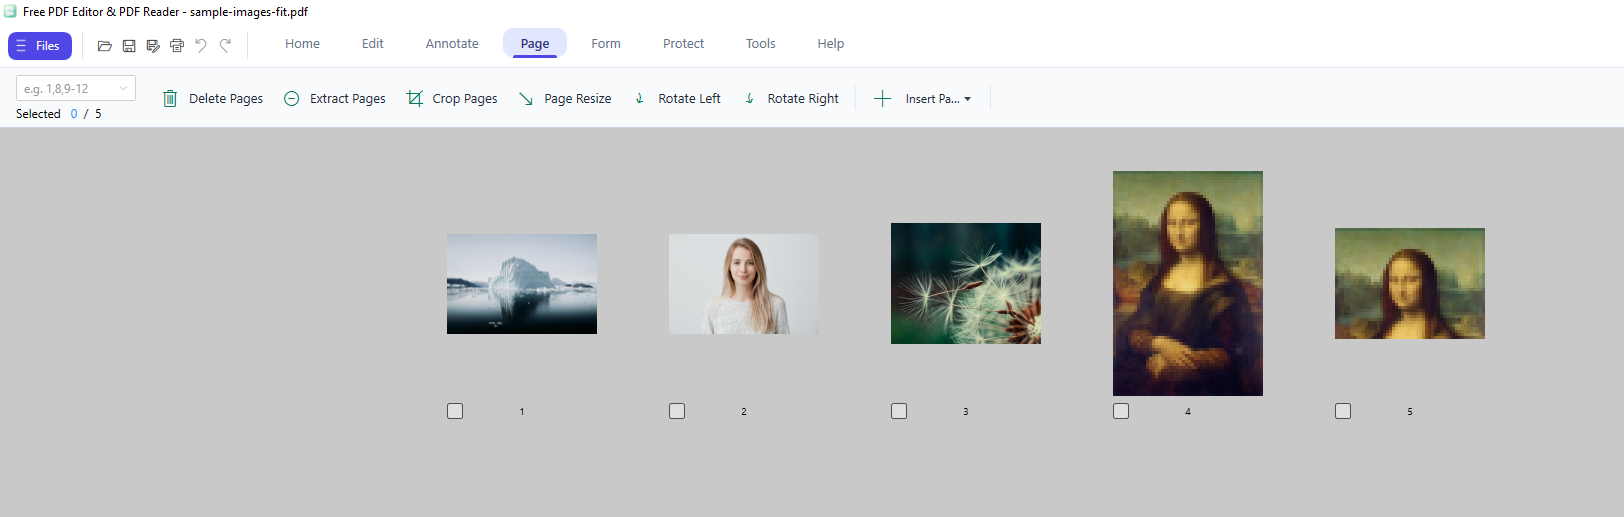This screenshot has height=517, width=1624.
Task: Open the Tools tab
Action: tap(760, 44)
